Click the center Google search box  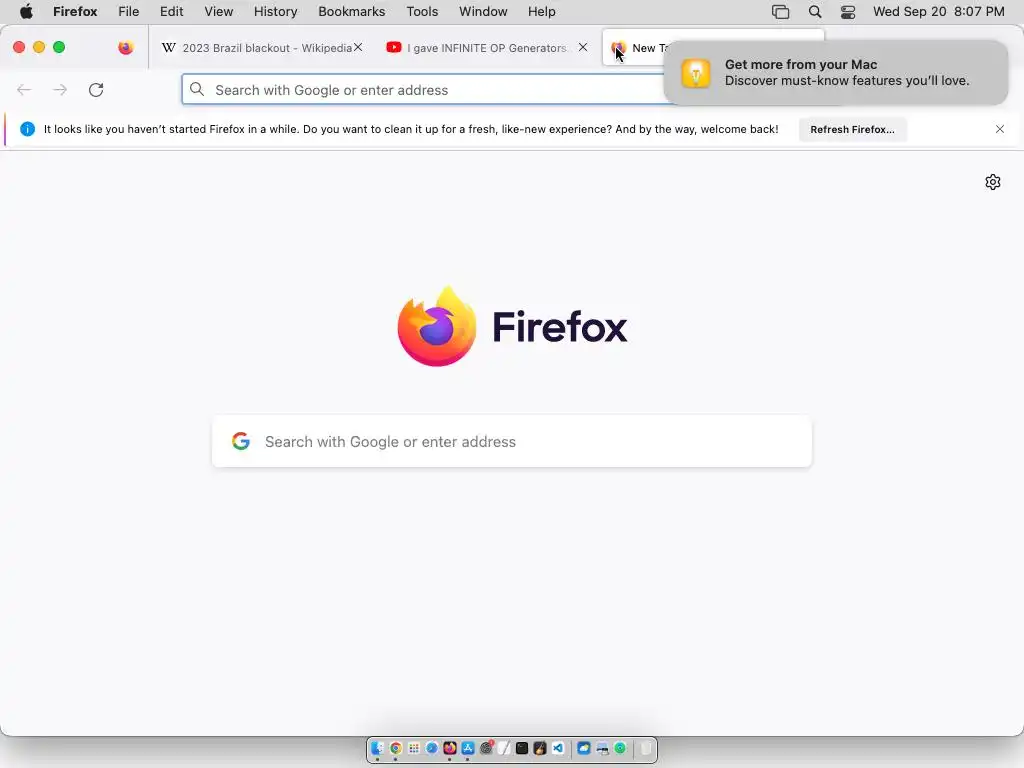(x=512, y=441)
